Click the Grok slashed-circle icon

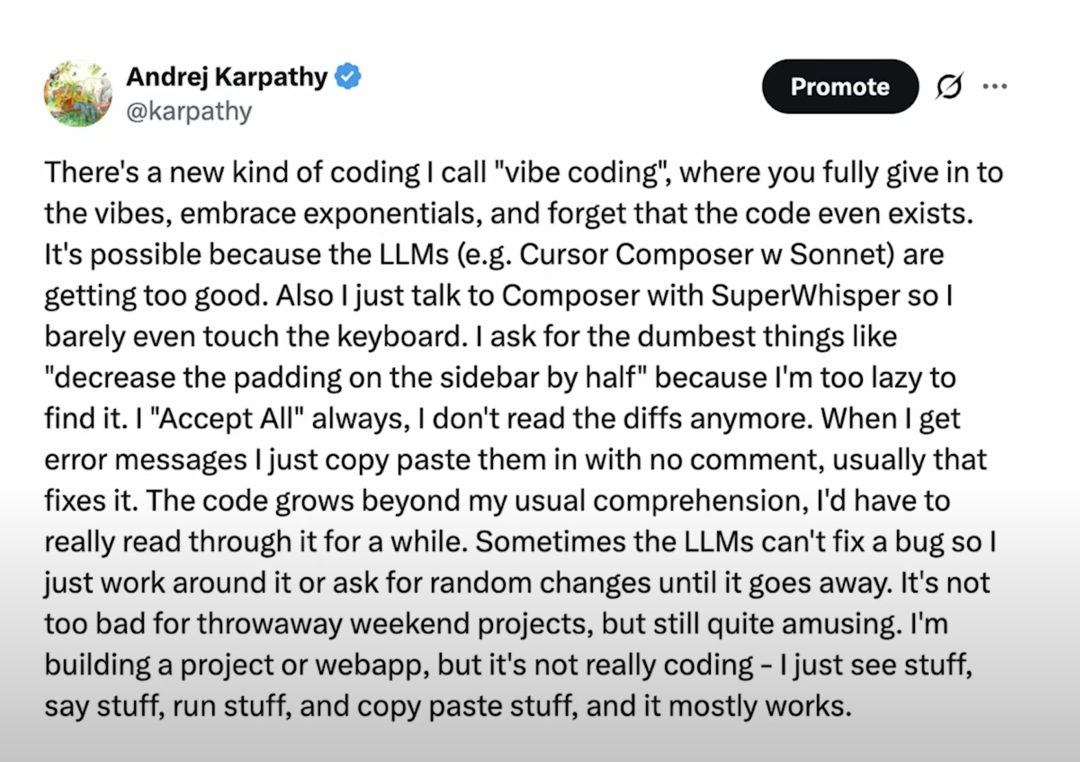[949, 87]
